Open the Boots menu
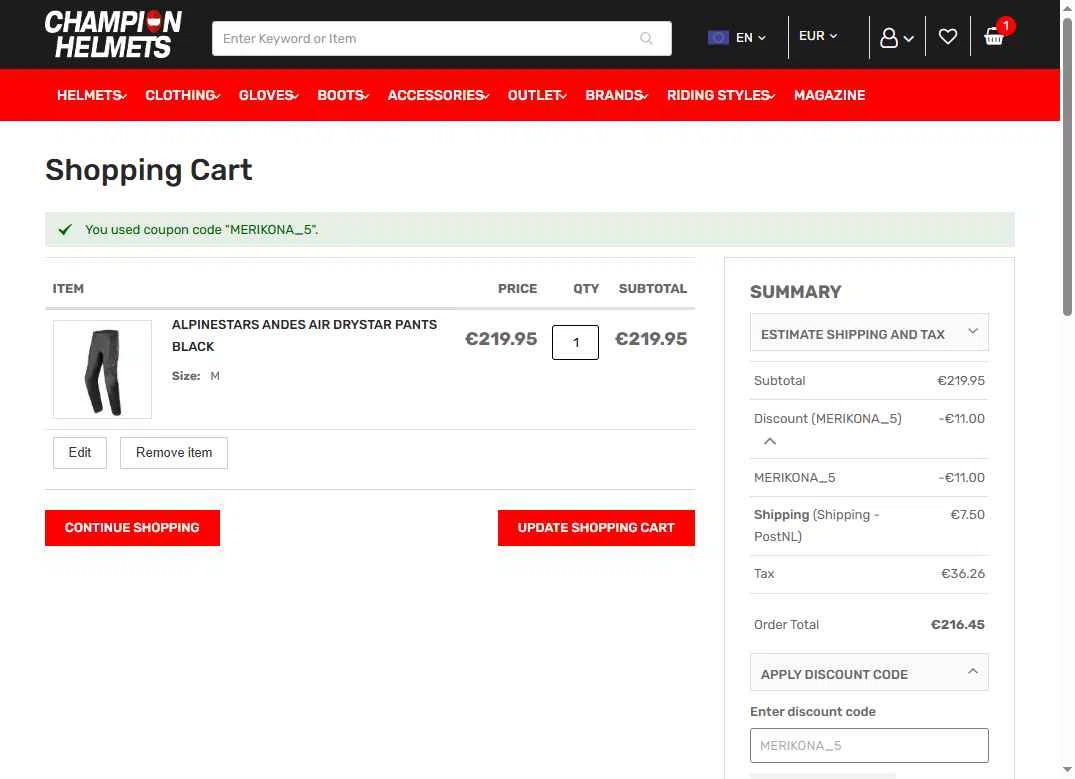The width and height of the screenshot is (1075, 779). point(343,95)
